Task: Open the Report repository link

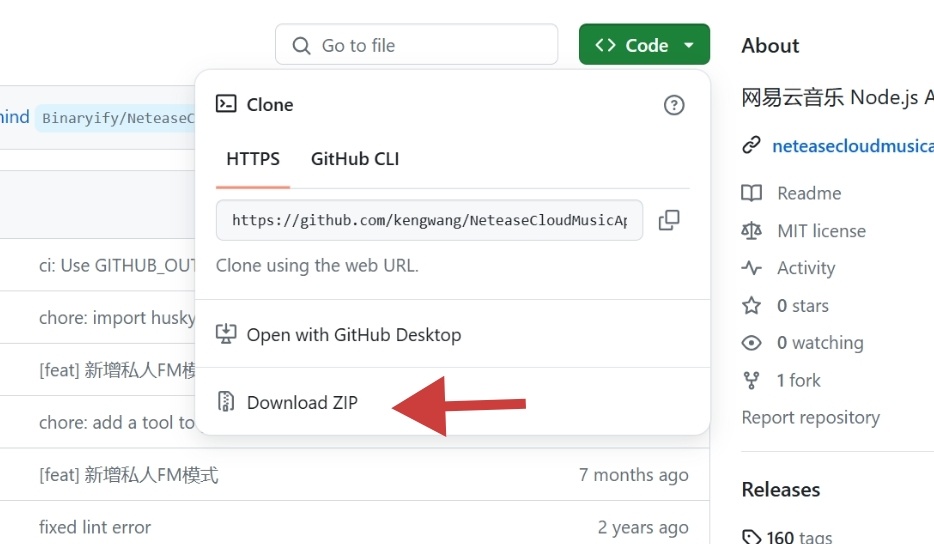Action: coord(810,417)
